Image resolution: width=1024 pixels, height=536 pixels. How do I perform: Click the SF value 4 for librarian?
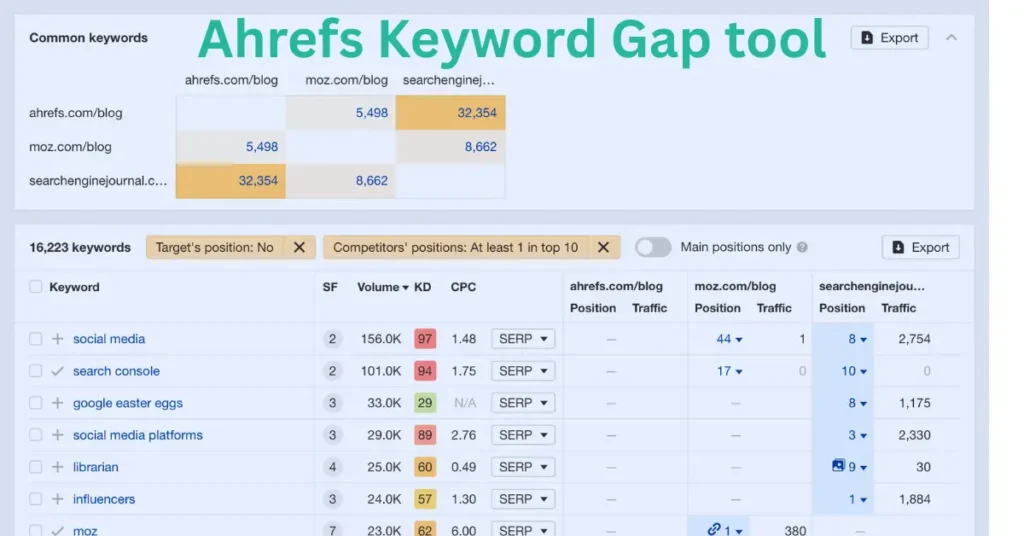[x=332, y=467]
